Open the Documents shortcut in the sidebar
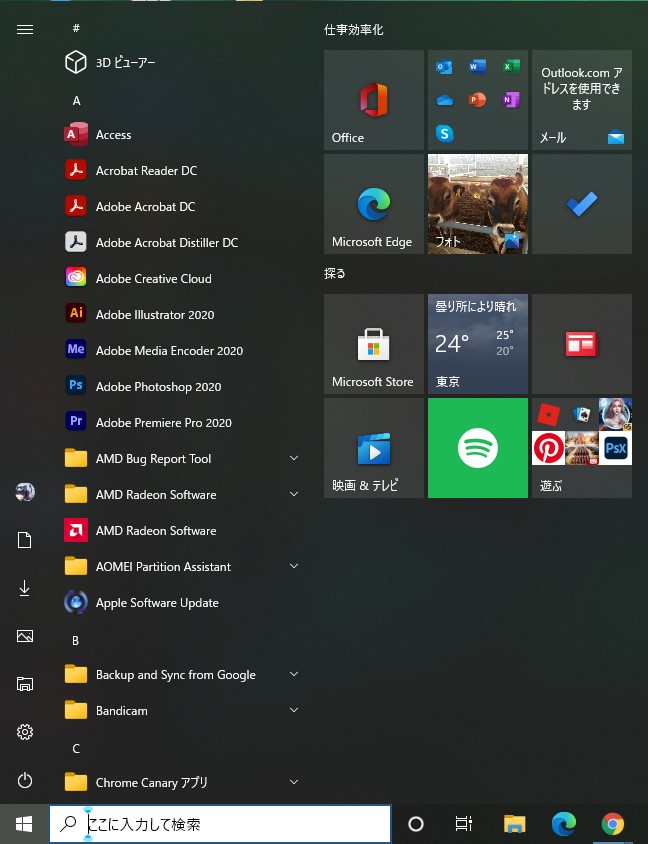The height and width of the screenshot is (844, 648). (25, 540)
